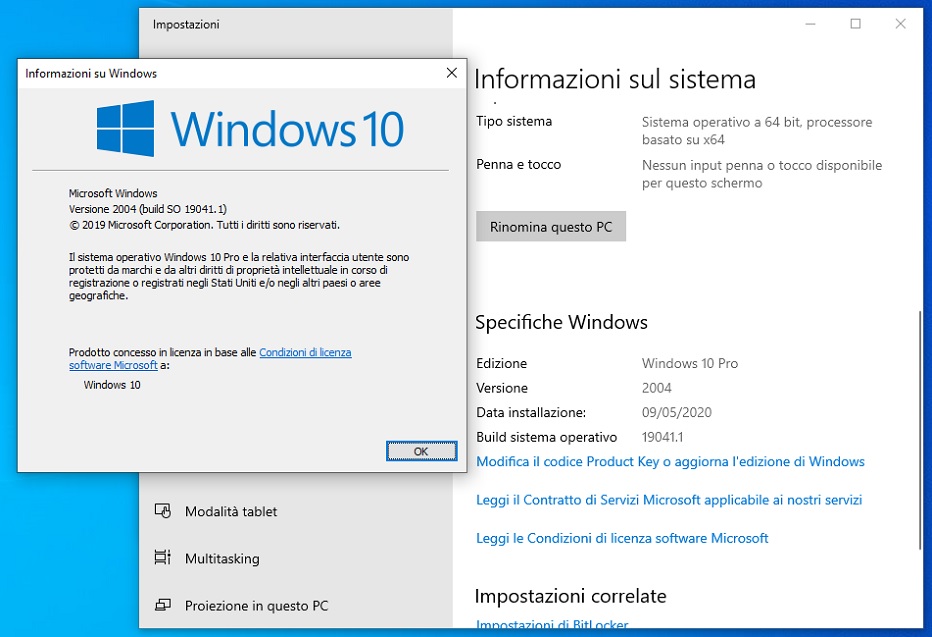932x637 pixels.
Task: Click the Specifiche Windows heading
Action: point(561,322)
